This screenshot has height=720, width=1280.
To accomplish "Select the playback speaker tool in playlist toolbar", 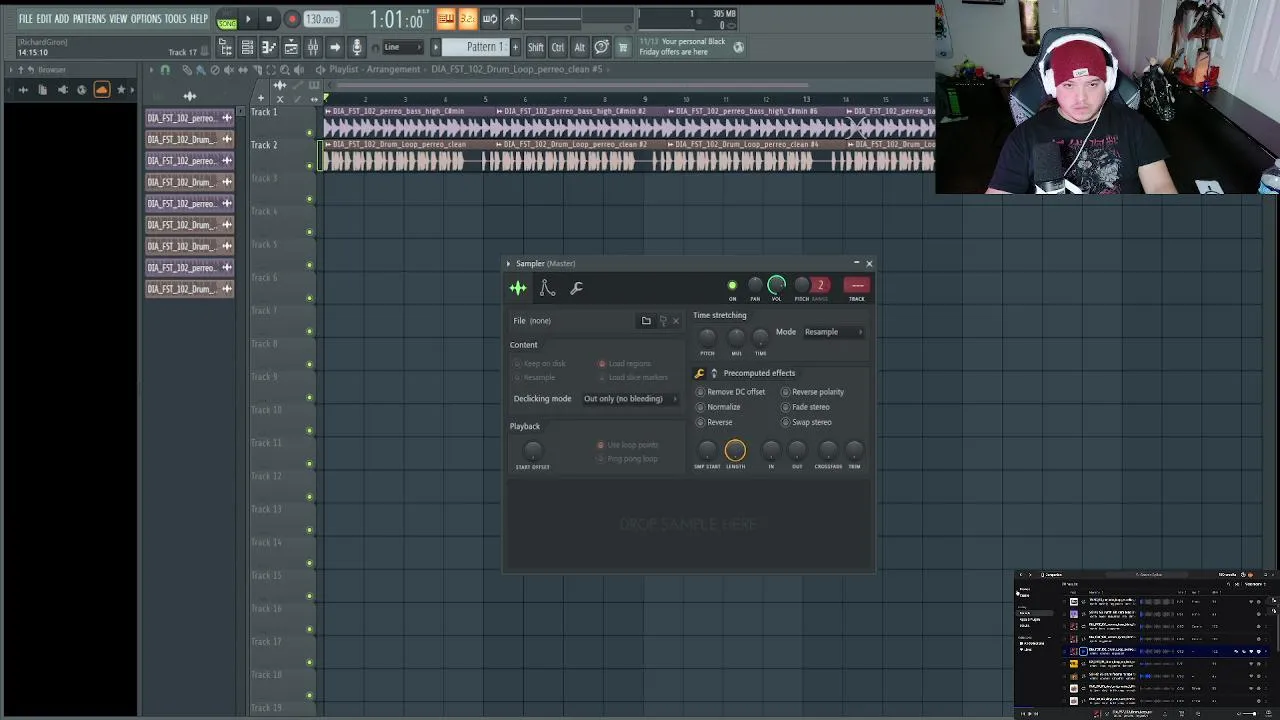I will [299, 70].
